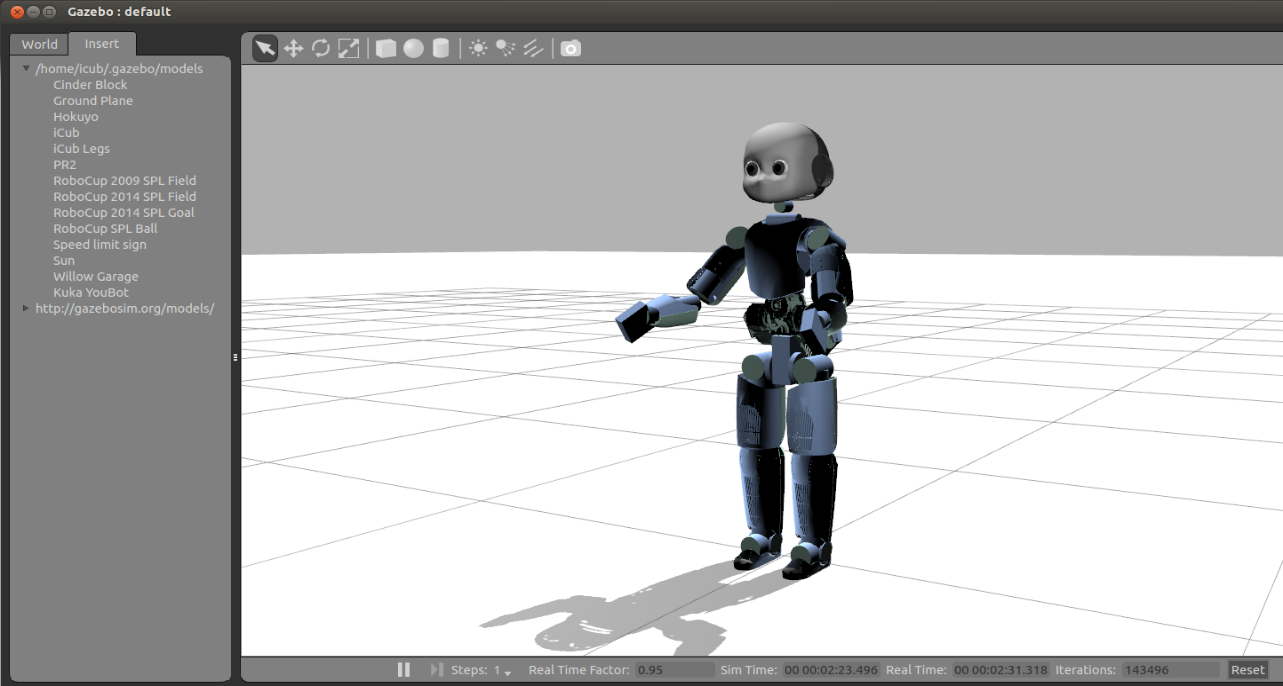This screenshot has height=686, width=1283.
Task: Insert a cylinder shape
Action: tap(440, 48)
